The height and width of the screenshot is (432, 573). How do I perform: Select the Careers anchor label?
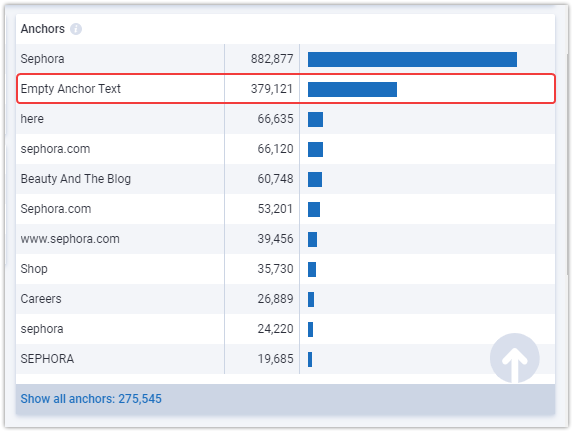click(41, 299)
